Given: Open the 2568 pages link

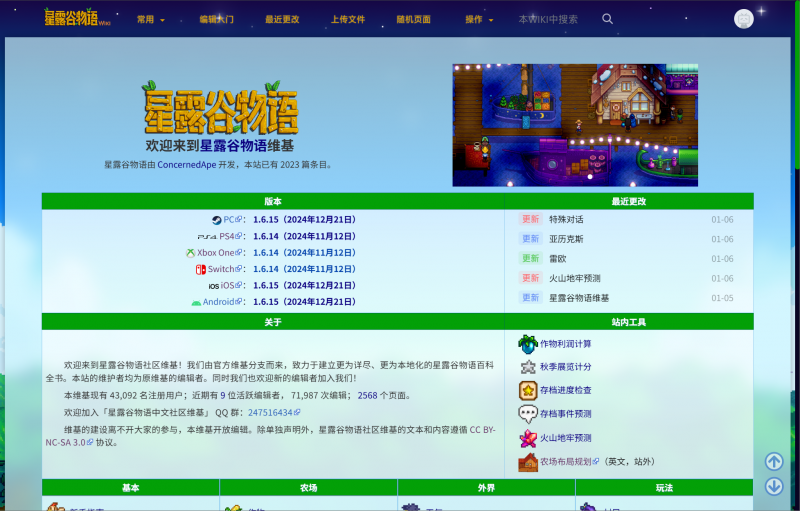Looking at the screenshot, I should click(367, 395).
